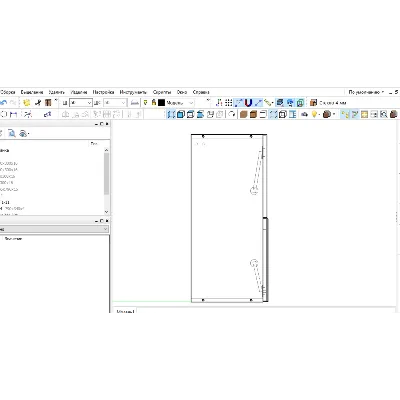Open the Инструменты menu
This screenshot has width=400, height=400.
pos(133,92)
